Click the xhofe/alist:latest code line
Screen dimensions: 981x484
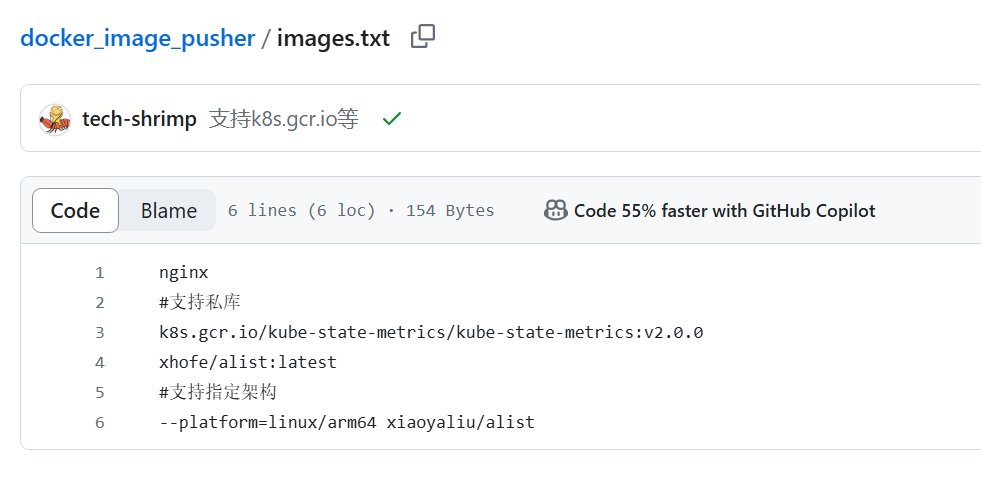pos(248,363)
